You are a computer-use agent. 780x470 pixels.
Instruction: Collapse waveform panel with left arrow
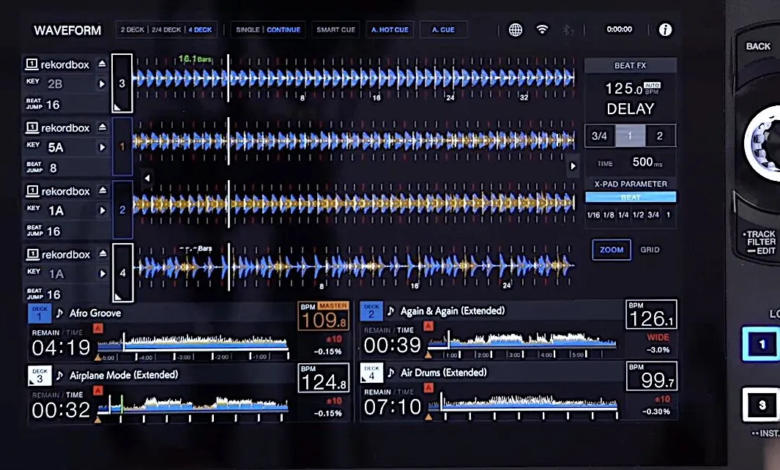(147, 178)
